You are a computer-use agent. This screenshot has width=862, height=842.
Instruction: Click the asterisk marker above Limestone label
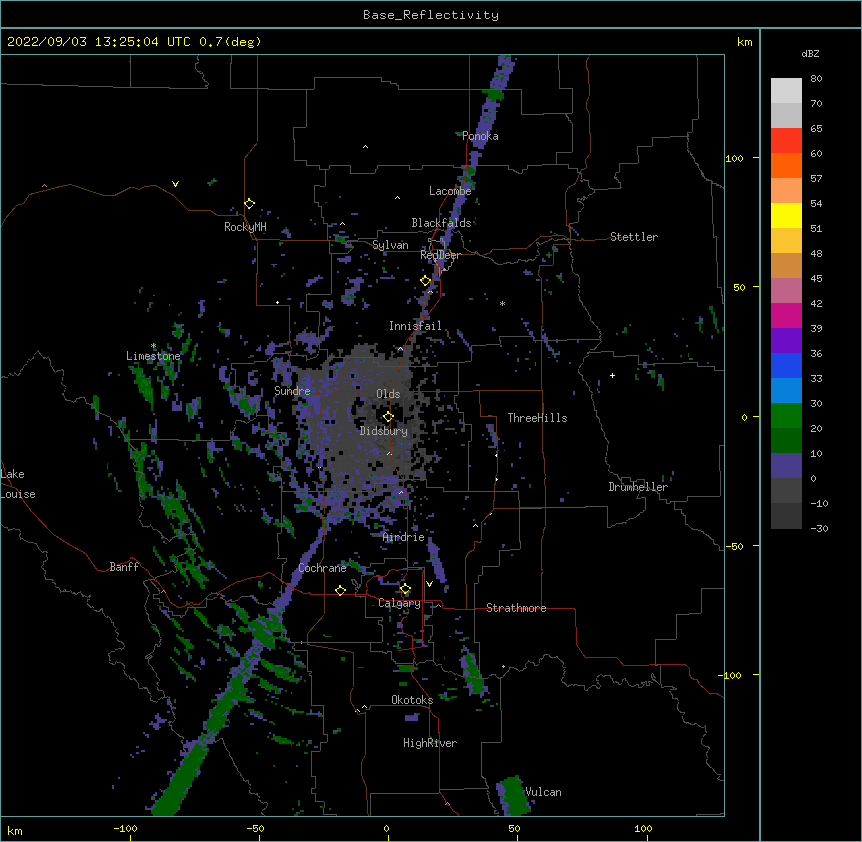153,346
